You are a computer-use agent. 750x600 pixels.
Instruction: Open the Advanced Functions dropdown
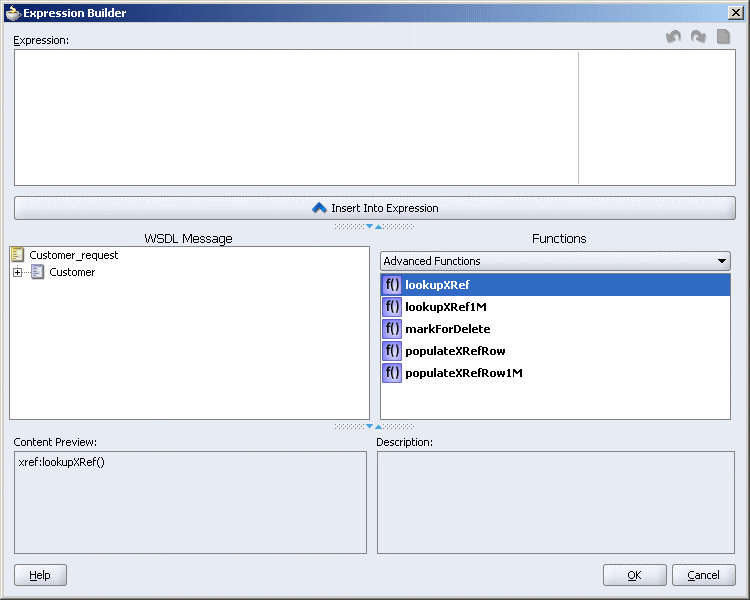tap(555, 261)
